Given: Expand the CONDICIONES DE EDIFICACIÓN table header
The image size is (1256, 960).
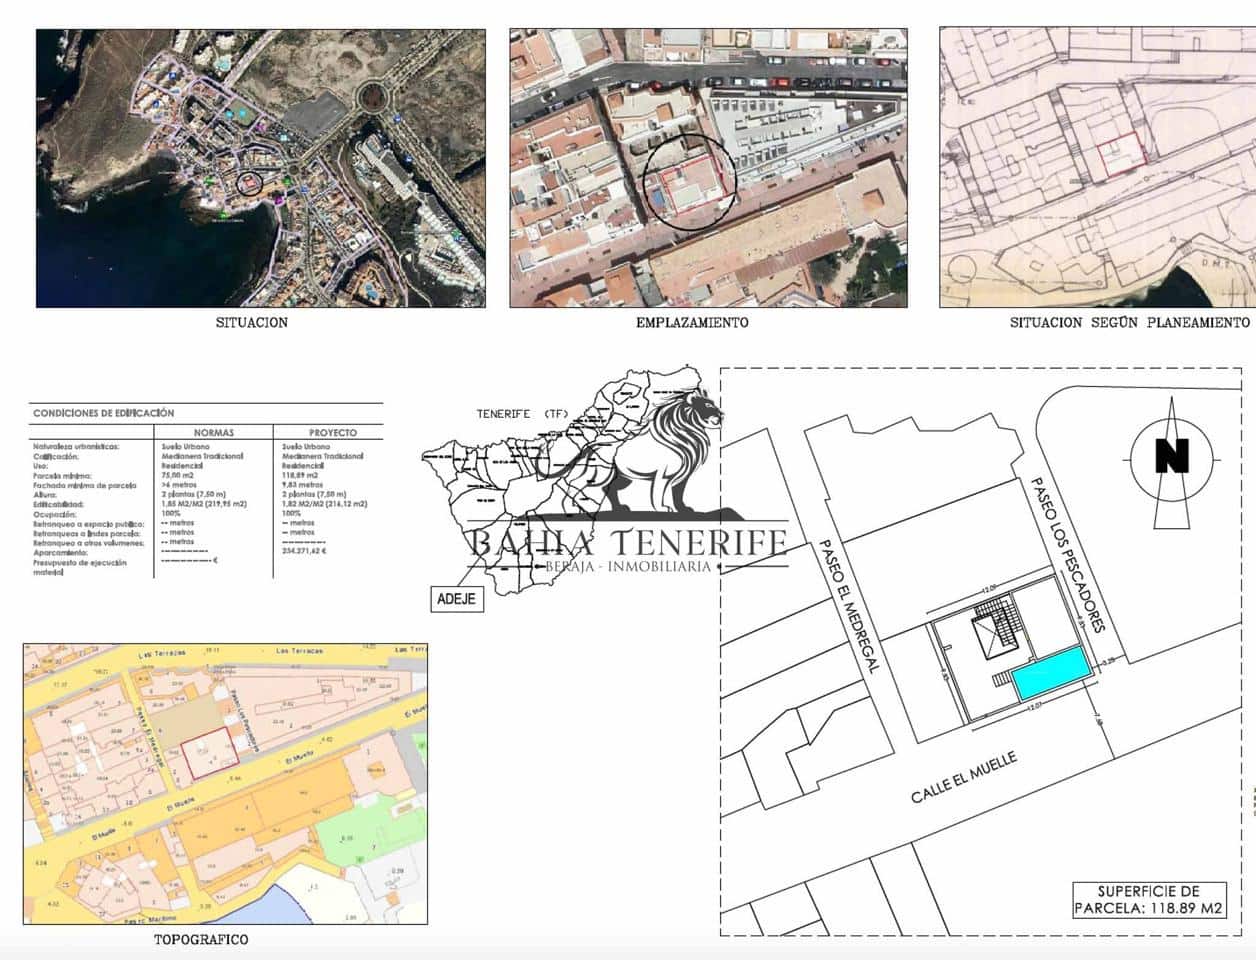Looking at the screenshot, I should click(104, 412).
